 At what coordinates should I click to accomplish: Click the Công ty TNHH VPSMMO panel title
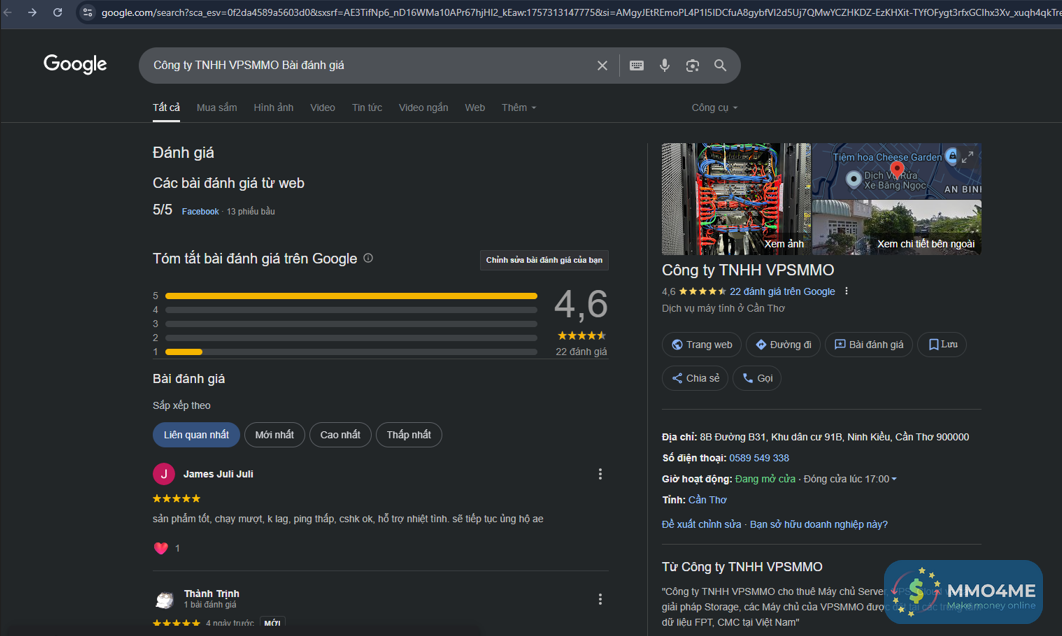point(748,270)
